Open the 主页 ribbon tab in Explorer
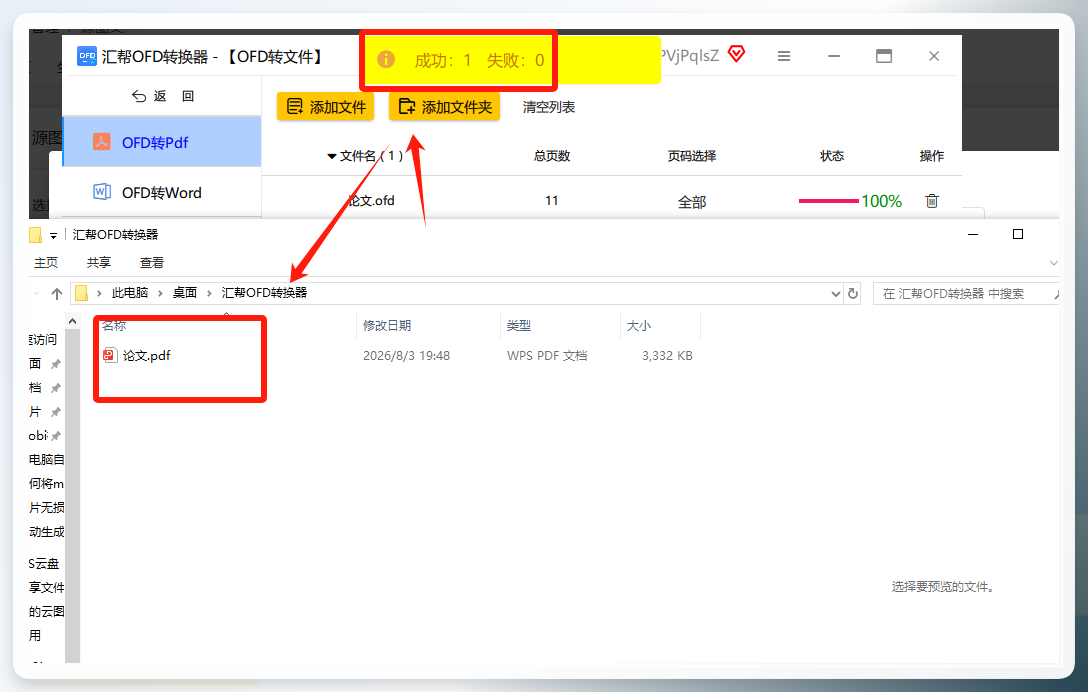The width and height of the screenshot is (1088, 692). [46, 262]
